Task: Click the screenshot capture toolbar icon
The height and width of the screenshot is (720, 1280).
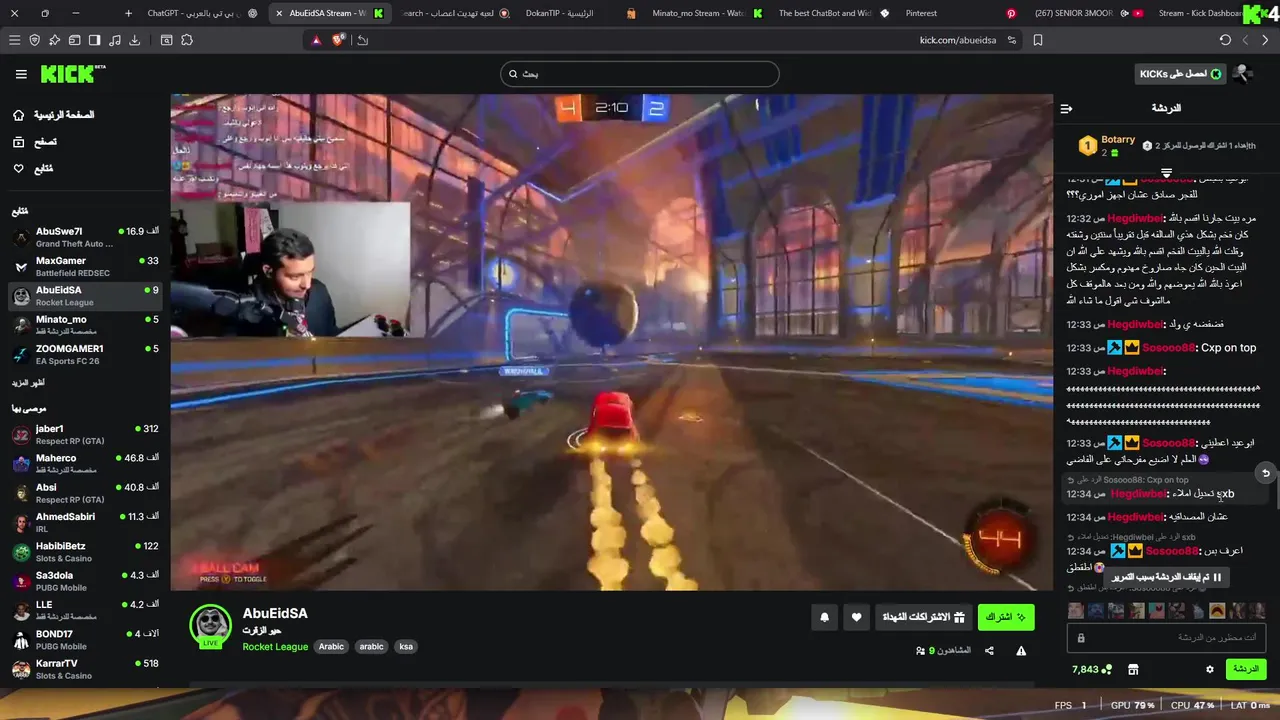Action: pyautogui.click(x=166, y=40)
